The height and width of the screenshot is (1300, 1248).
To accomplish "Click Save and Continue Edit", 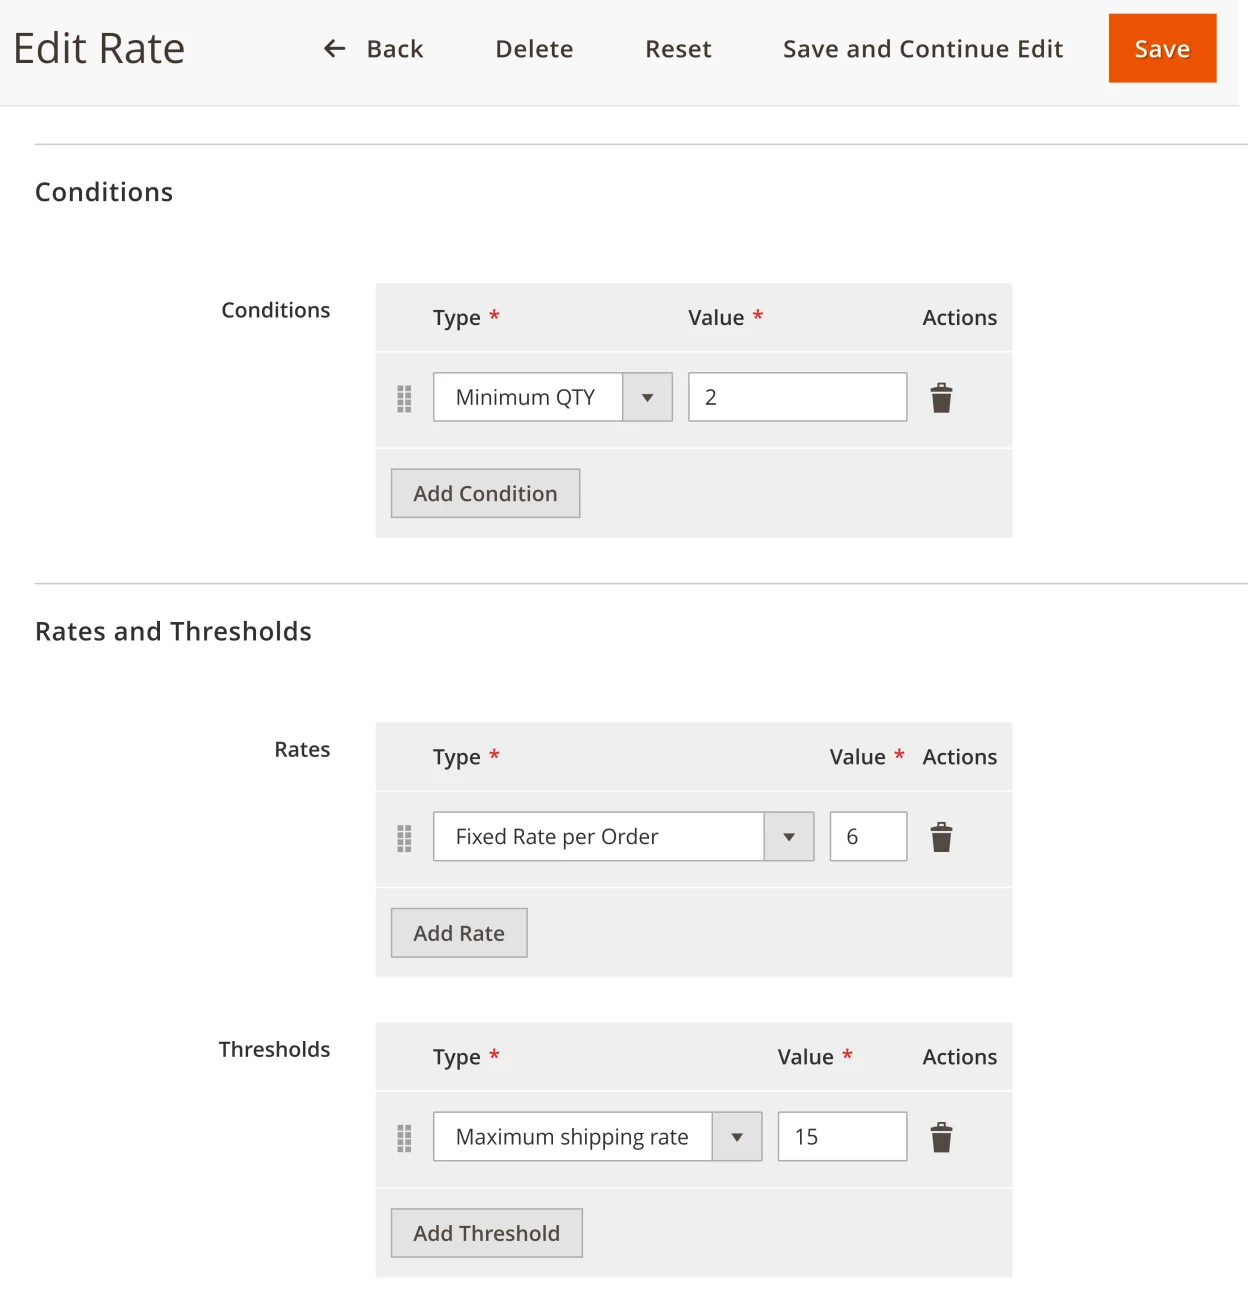I will (x=922, y=48).
